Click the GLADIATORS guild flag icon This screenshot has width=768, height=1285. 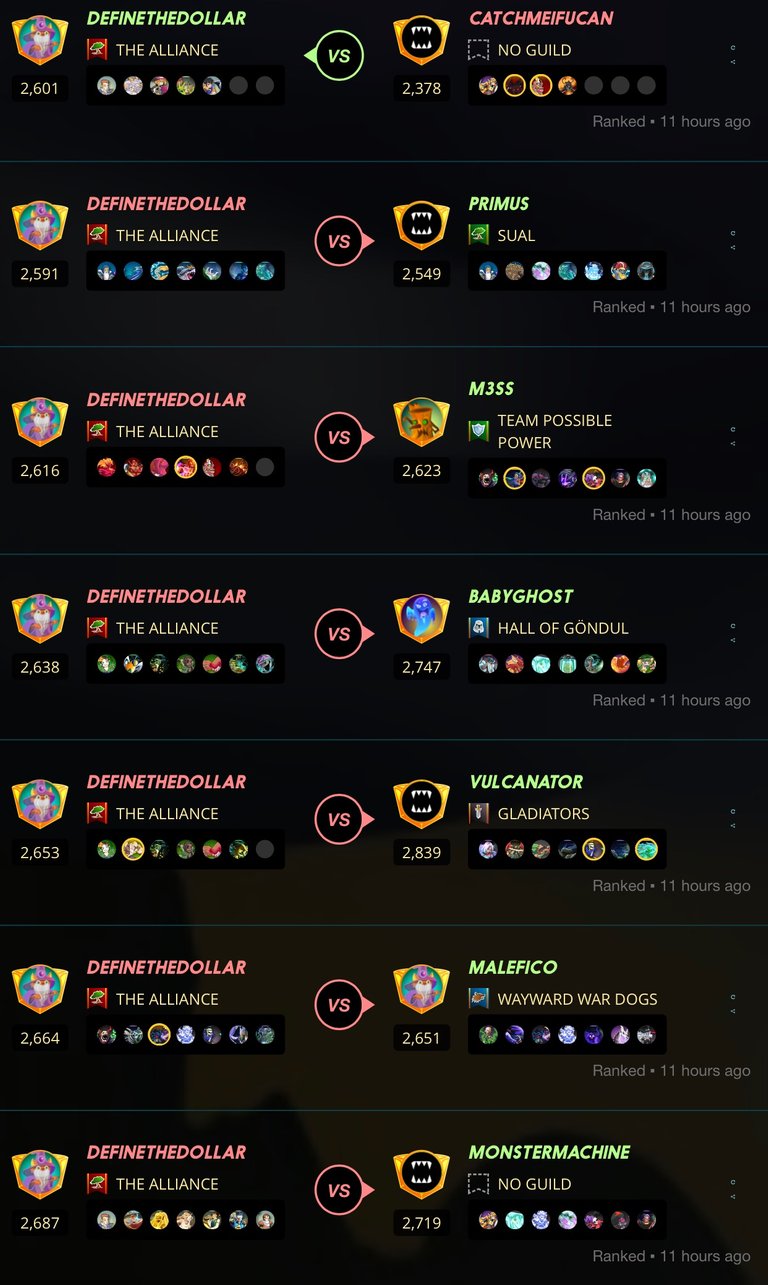point(479,813)
